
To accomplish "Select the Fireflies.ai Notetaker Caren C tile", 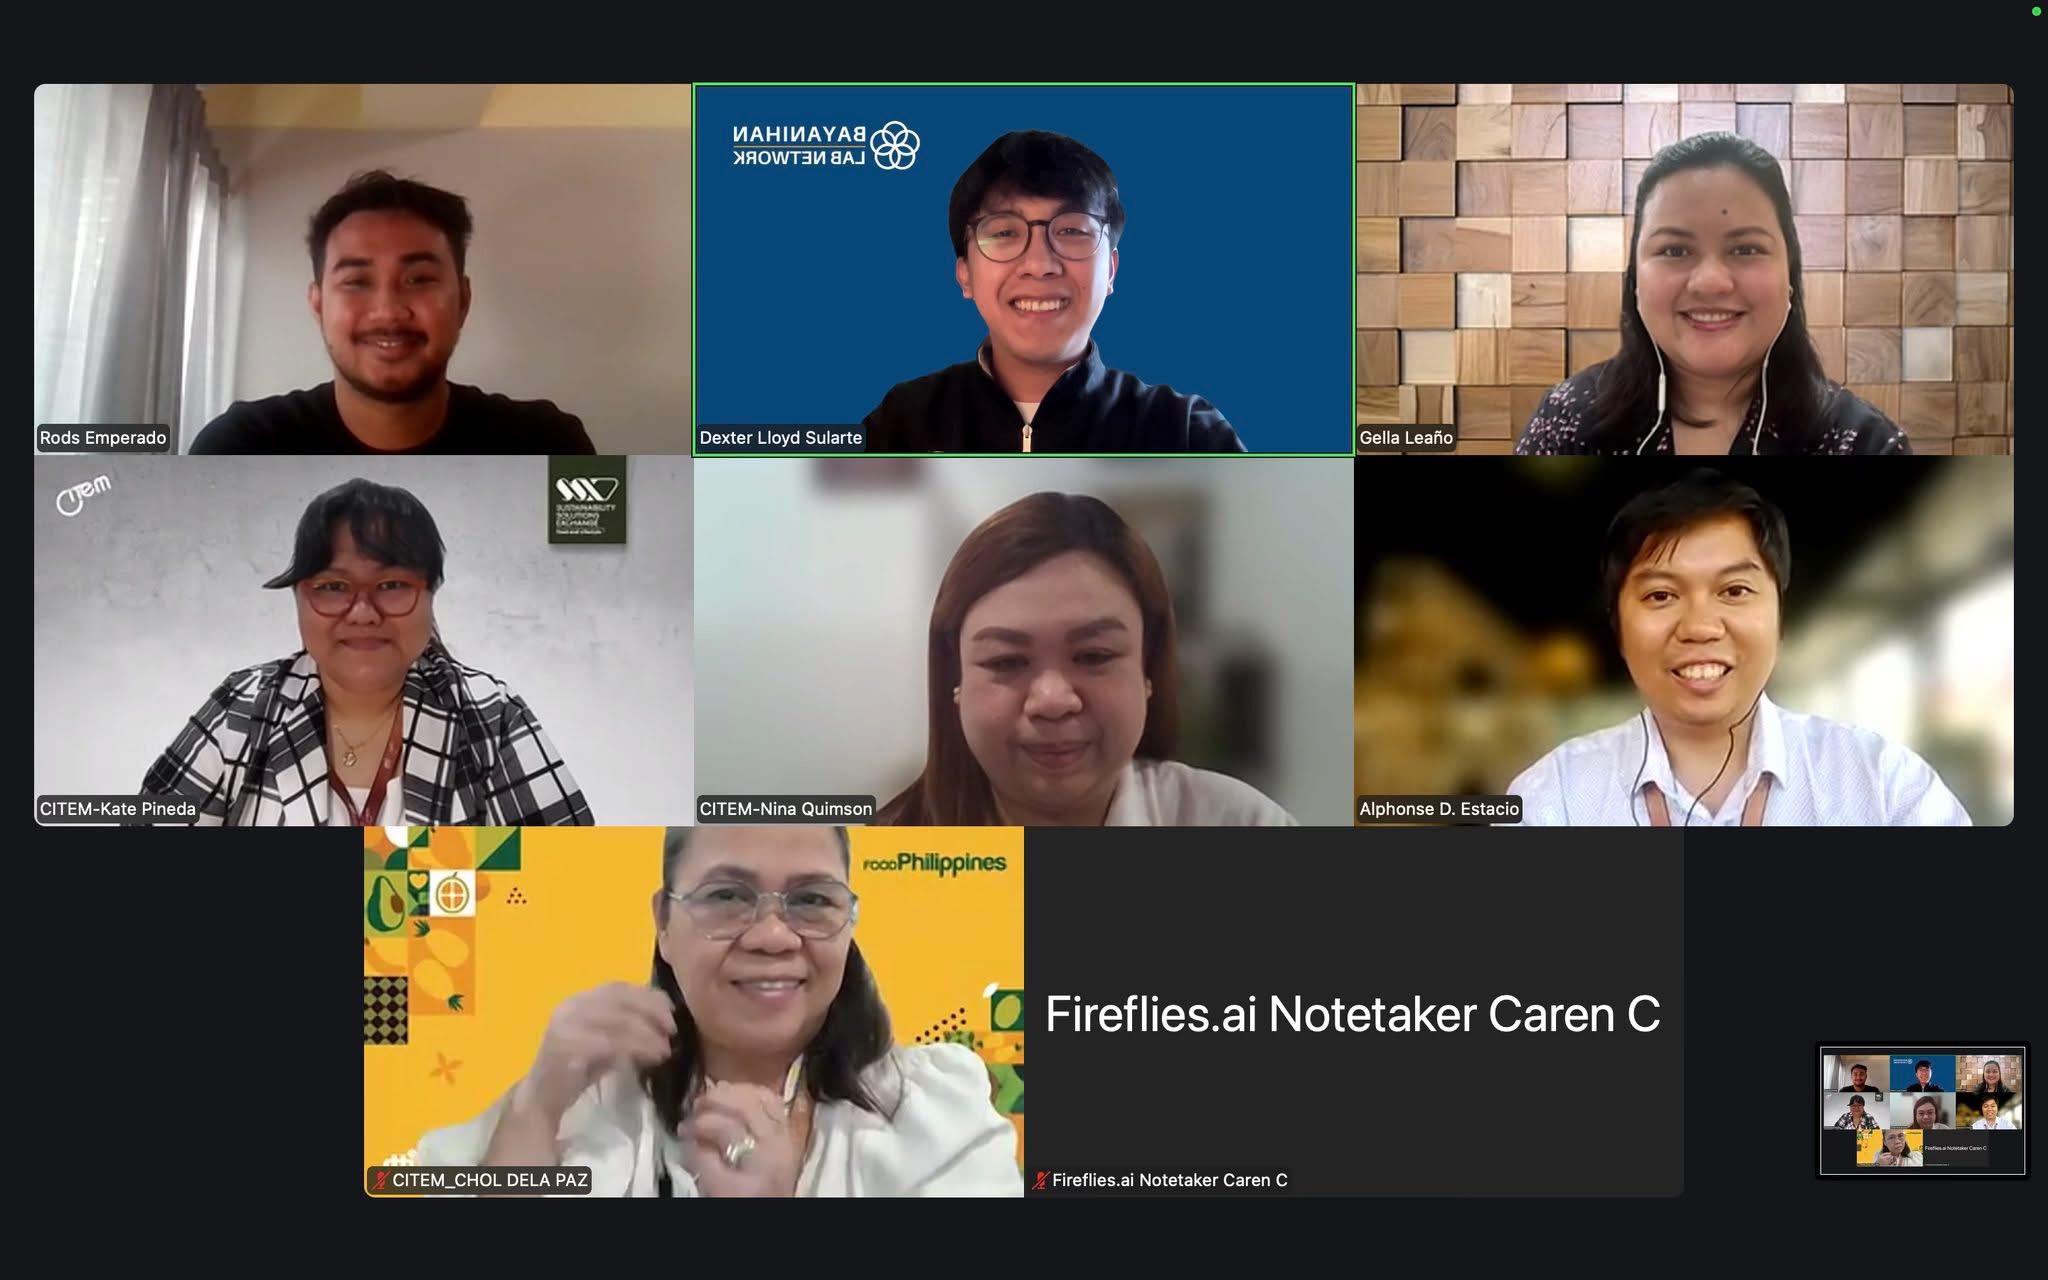I will point(1354,1011).
